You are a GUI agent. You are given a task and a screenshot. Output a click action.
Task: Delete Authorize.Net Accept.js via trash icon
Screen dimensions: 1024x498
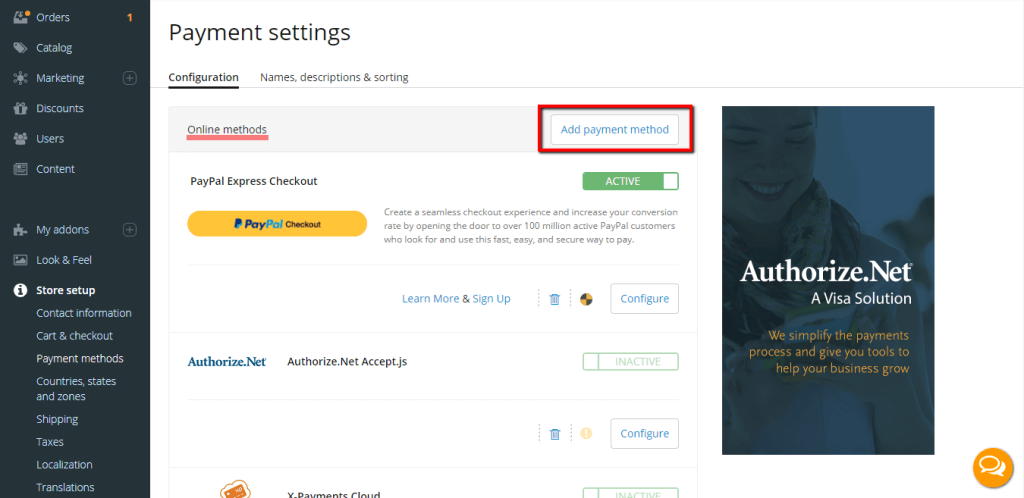(x=554, y=433)
